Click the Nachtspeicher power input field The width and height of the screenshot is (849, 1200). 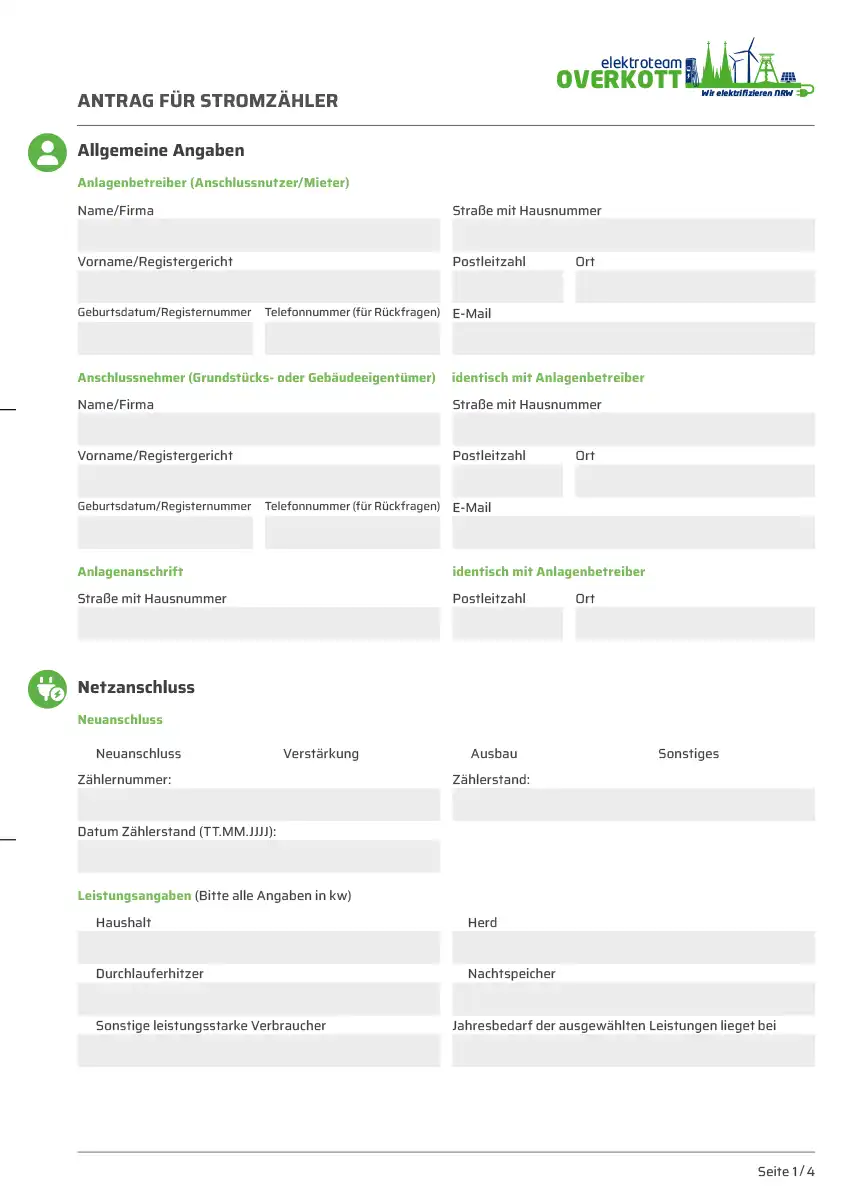pos(633,998)
